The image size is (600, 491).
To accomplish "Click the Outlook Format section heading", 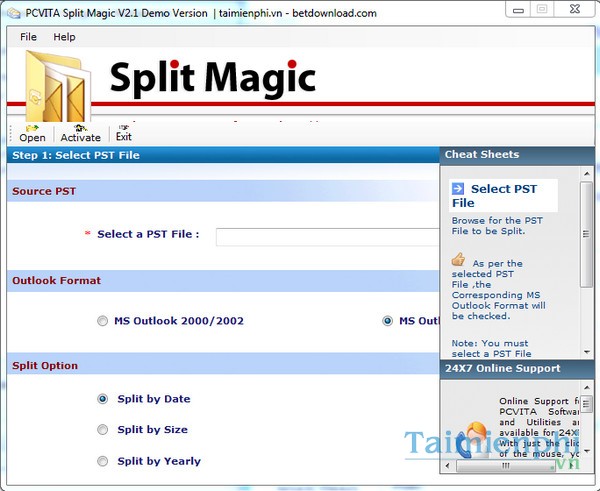I will coord(57,281).
